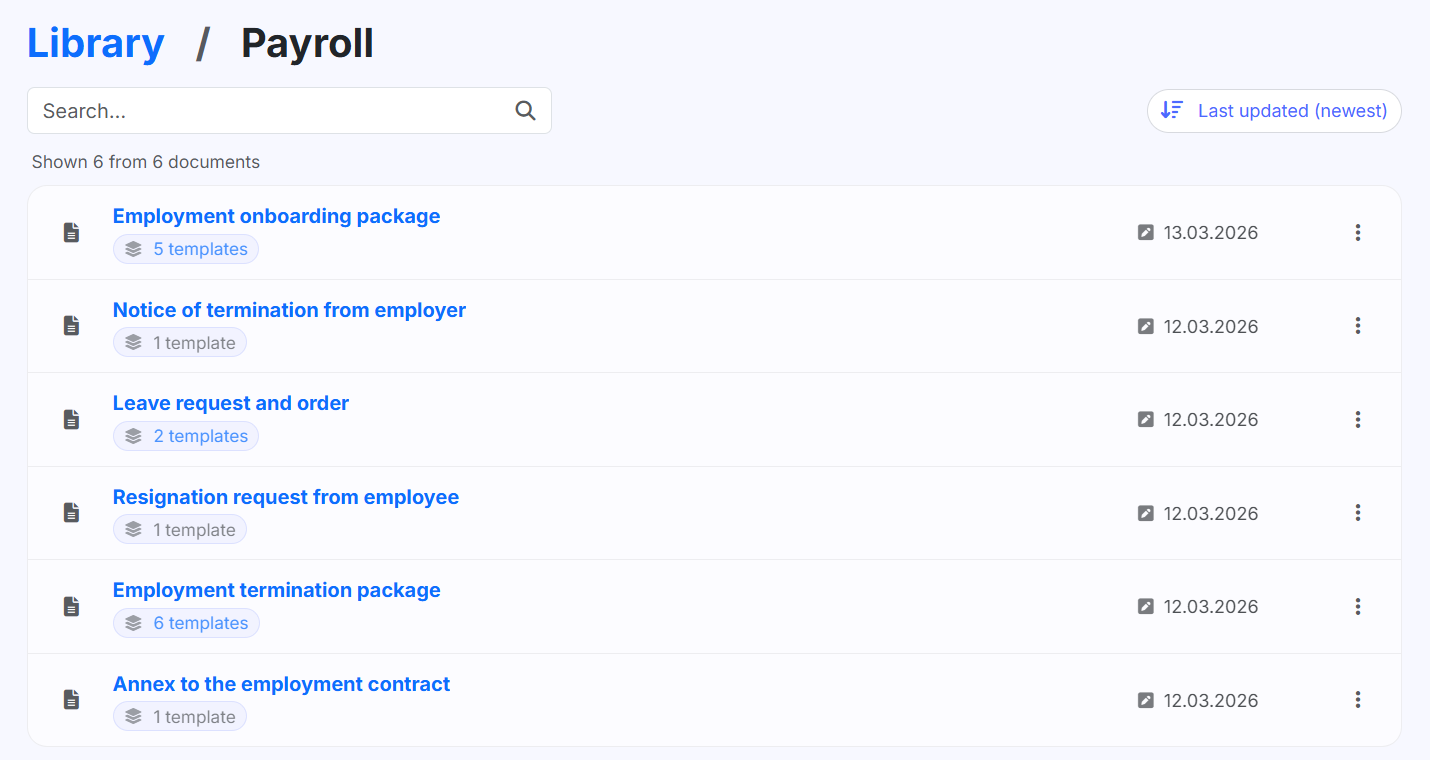The height and width of the screenshot is (760, 1430).
Task: Click the file icon next to Resignation request from employee
Action: pyautogui.click(x=71, y=512)
